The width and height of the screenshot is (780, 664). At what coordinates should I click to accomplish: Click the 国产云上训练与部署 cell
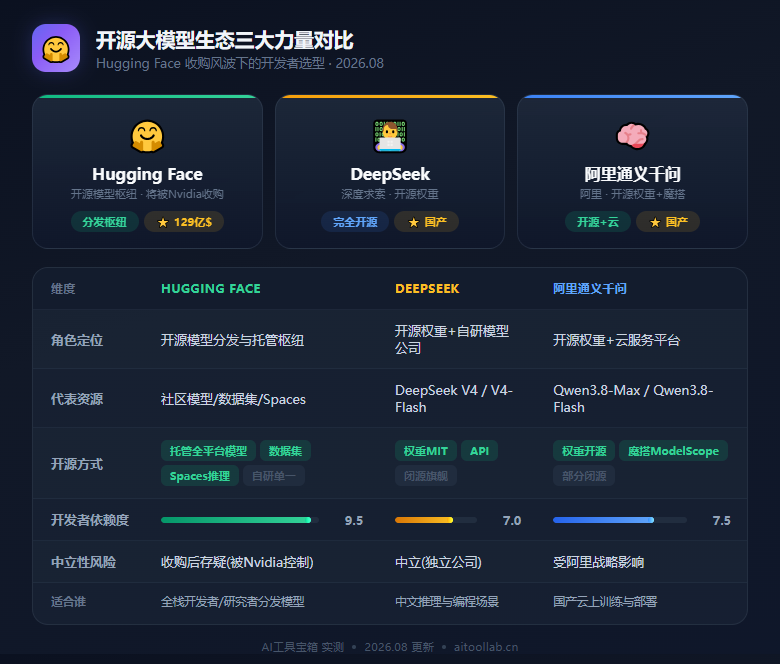point(605,602)
